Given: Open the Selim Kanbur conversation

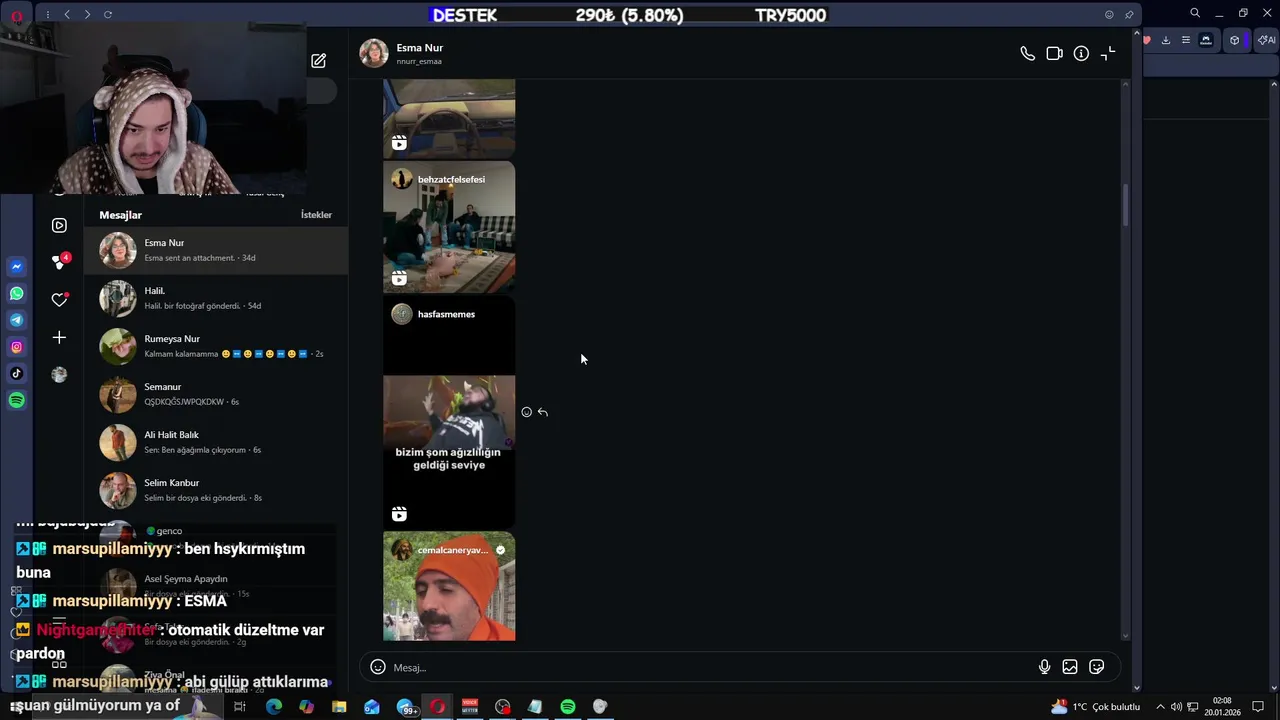Looking at the screenshot, I should click(216, 490).
